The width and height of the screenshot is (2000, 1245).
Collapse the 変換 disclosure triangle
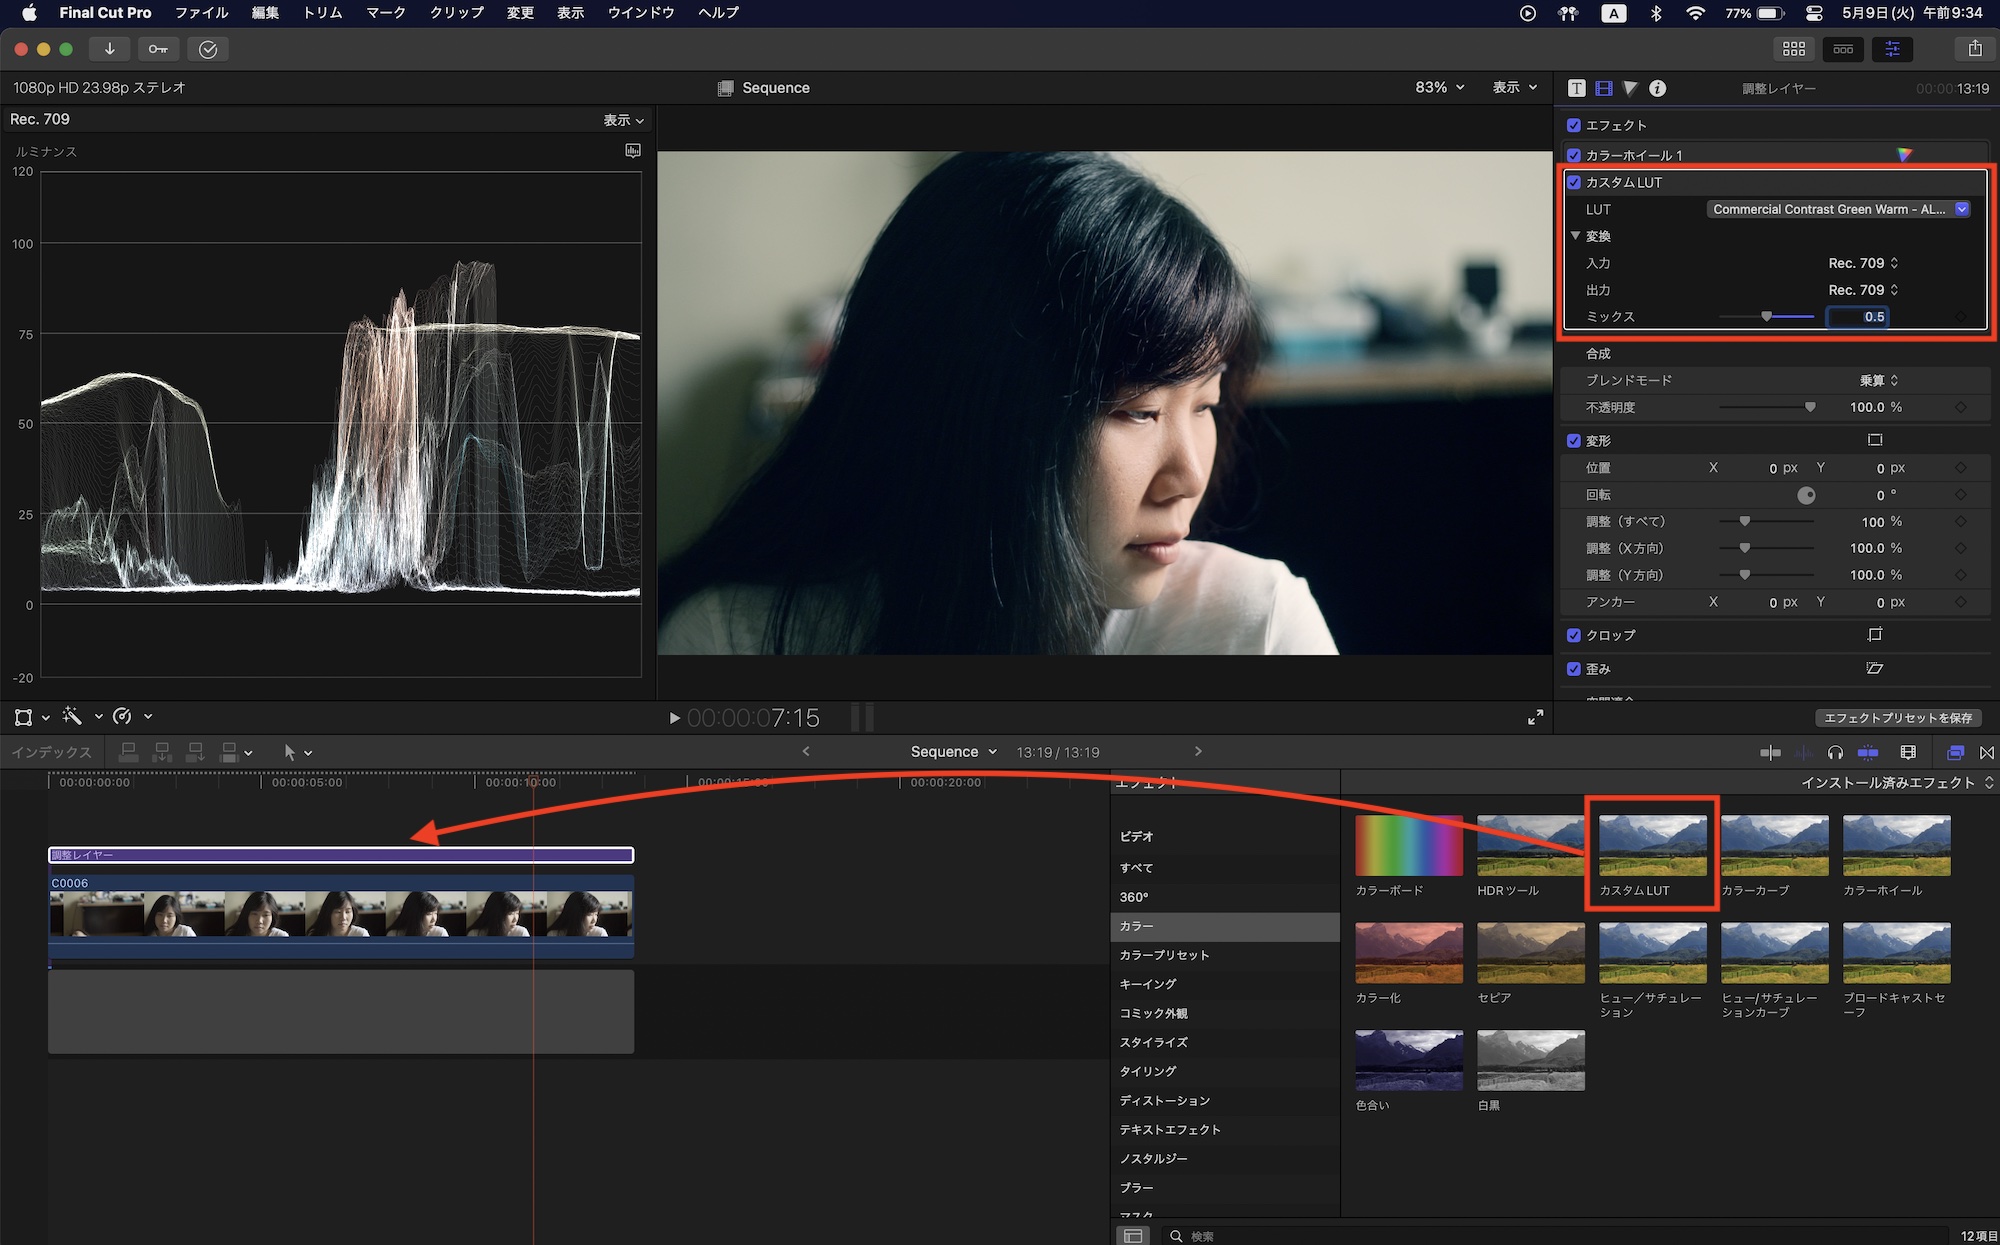point(1576,236)
